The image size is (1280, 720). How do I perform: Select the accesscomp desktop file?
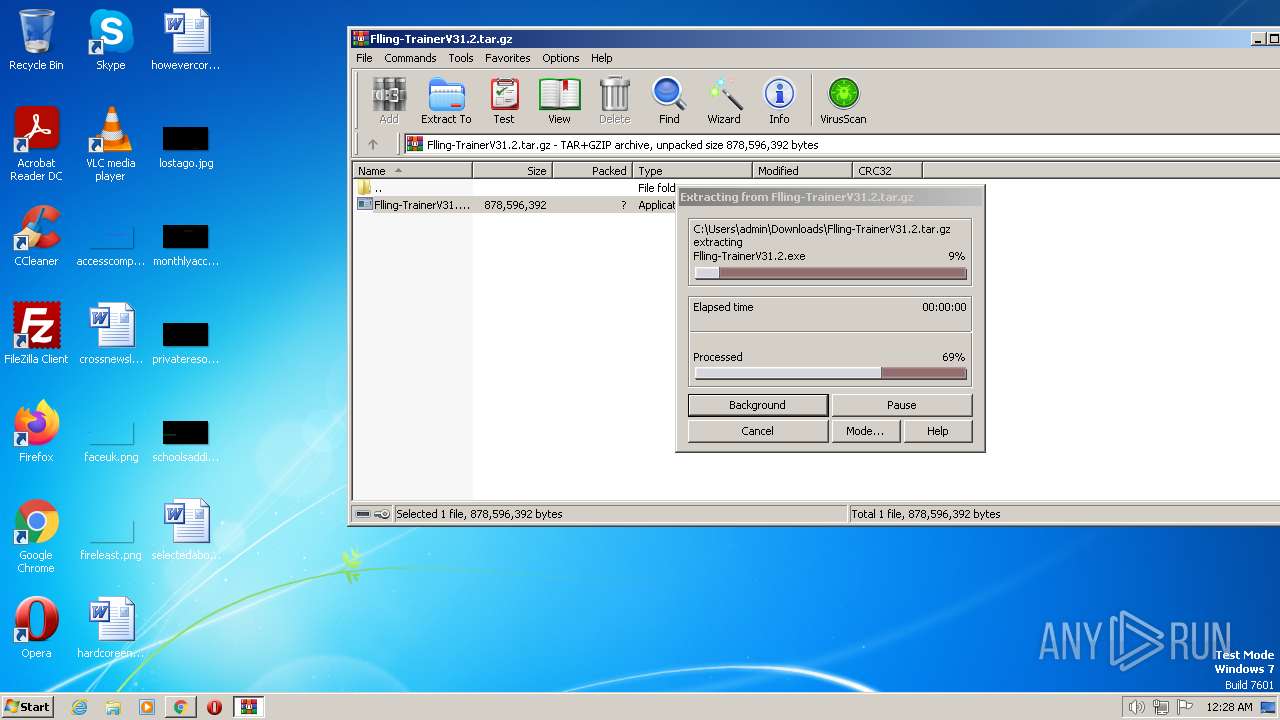pos(110,243)
